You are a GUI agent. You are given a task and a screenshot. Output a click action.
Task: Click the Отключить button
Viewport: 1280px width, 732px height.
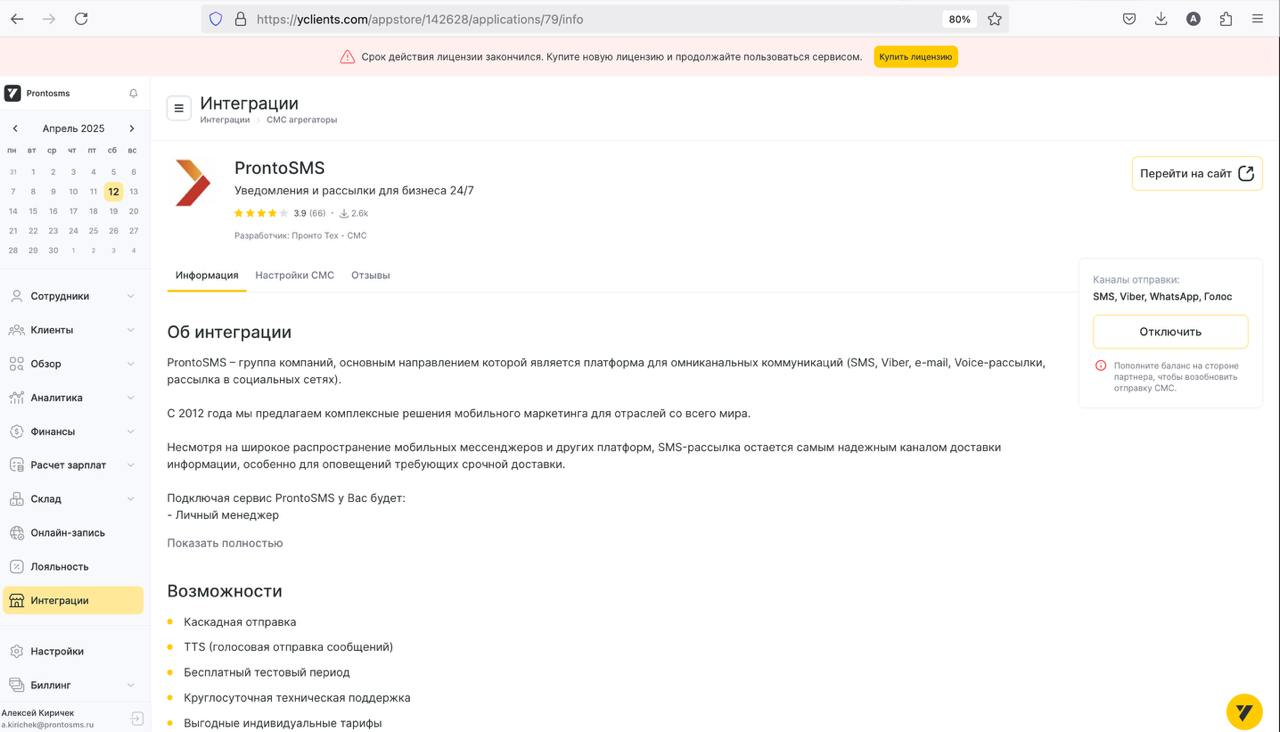[1170, 332]
